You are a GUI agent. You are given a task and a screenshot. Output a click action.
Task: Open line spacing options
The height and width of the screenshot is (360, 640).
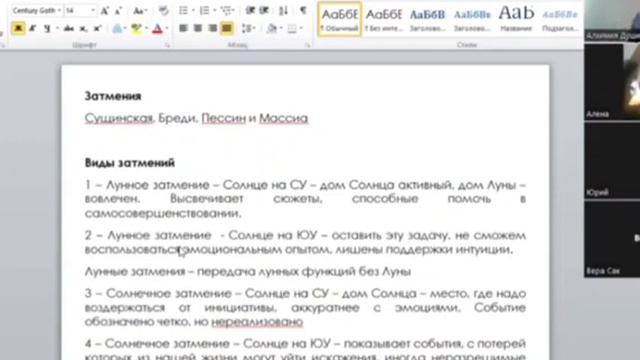(248, 28)
